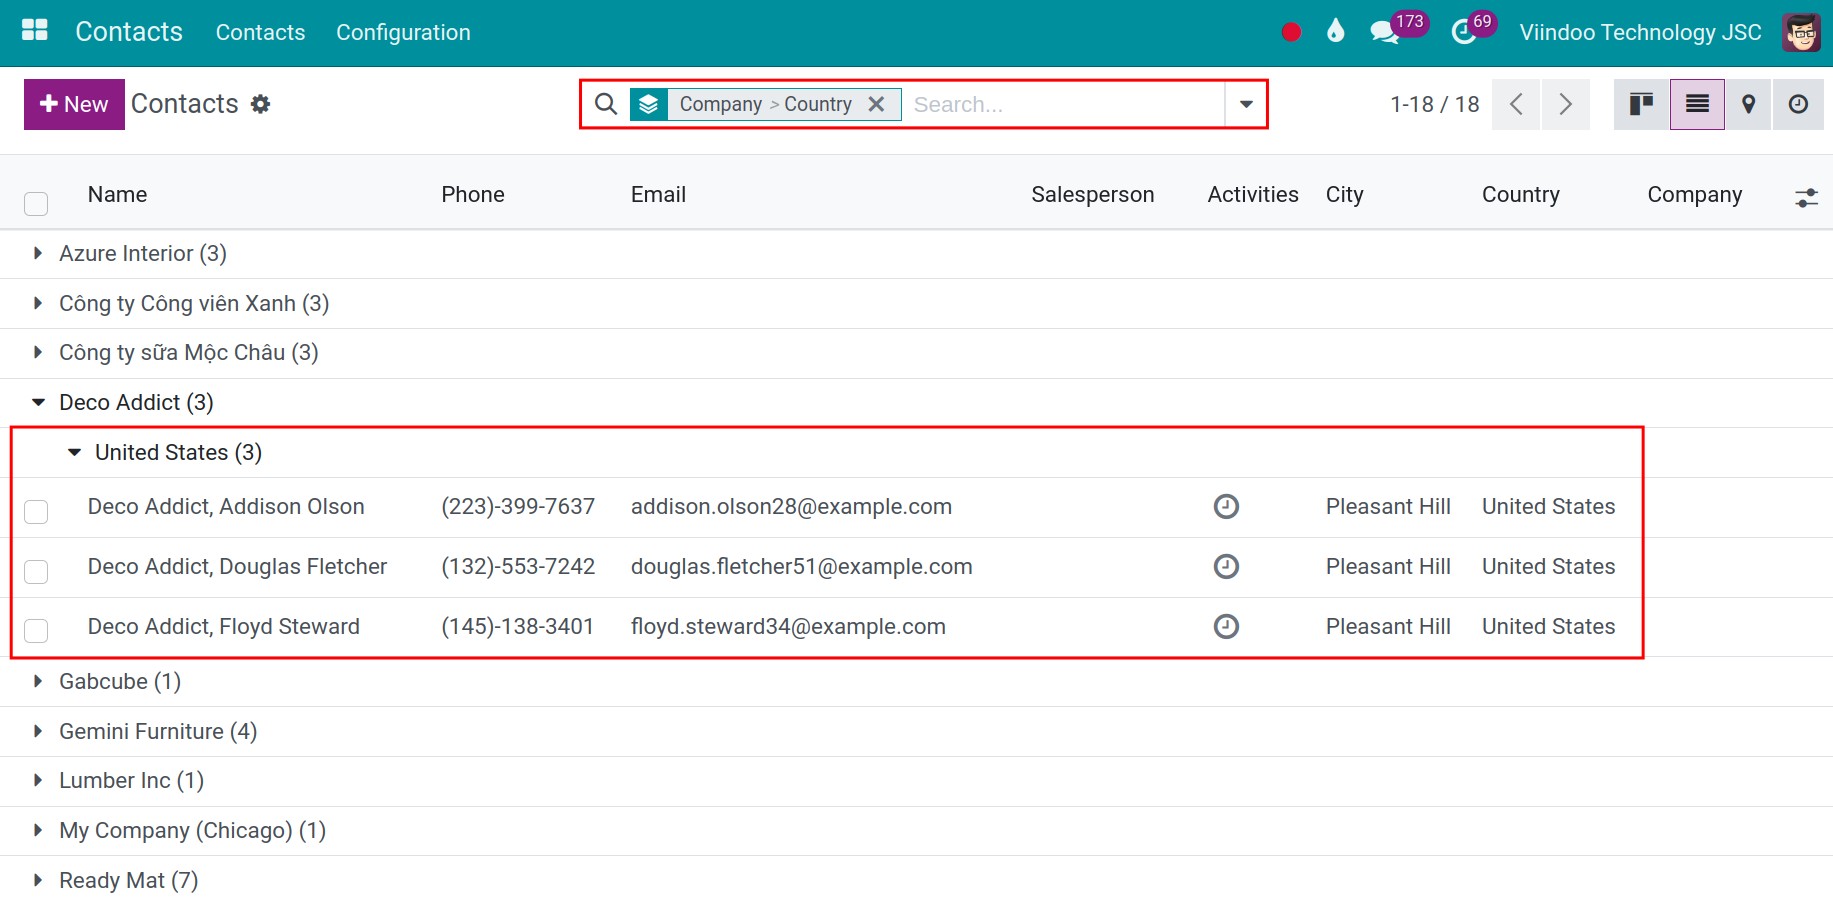1833x905 pixels.
Task: Open the main apps menu grid icon
Action: tap(35, 31)
